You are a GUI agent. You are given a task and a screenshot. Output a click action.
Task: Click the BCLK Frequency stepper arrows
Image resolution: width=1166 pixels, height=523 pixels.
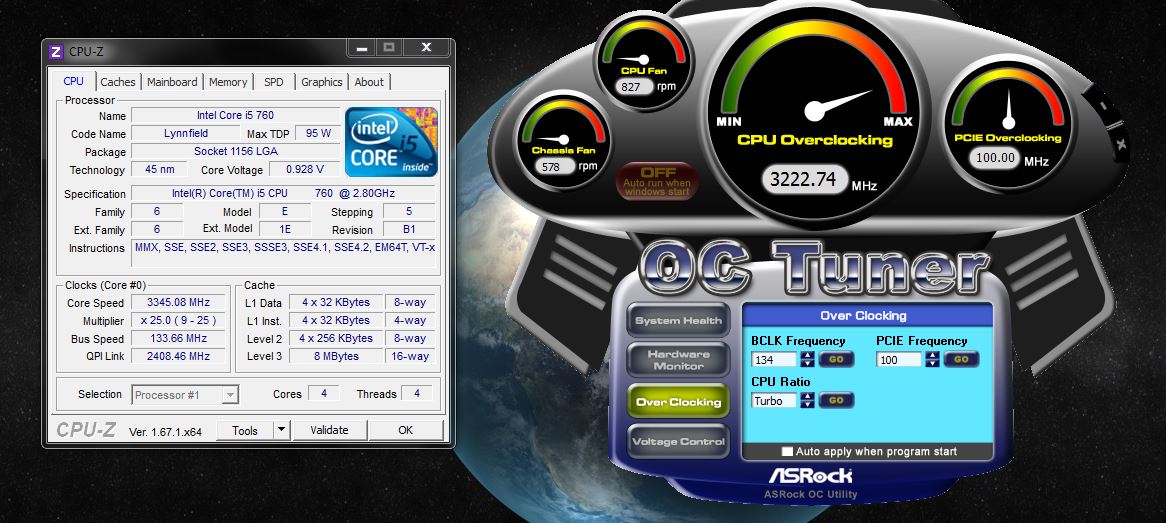[807, 359]
